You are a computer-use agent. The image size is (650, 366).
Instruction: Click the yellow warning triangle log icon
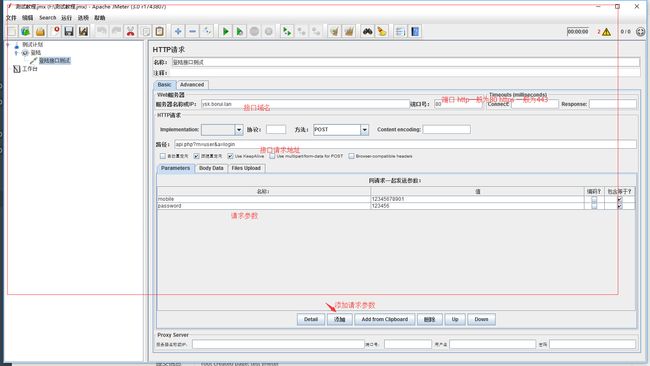(606, 32)
